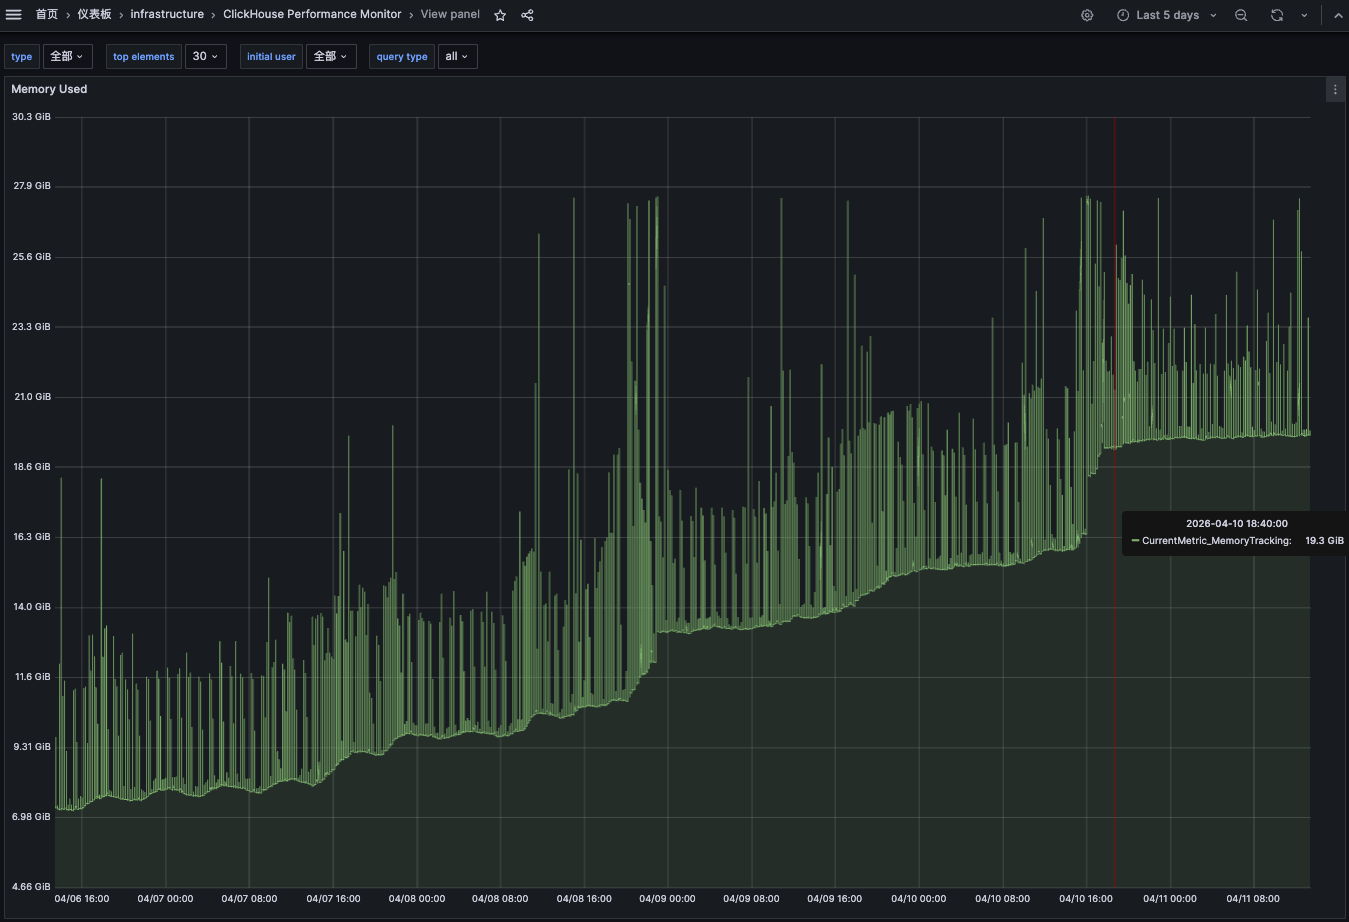Open the top elements dropdown set to 30
Screen dimensions: 1349x922
[205, 56]
